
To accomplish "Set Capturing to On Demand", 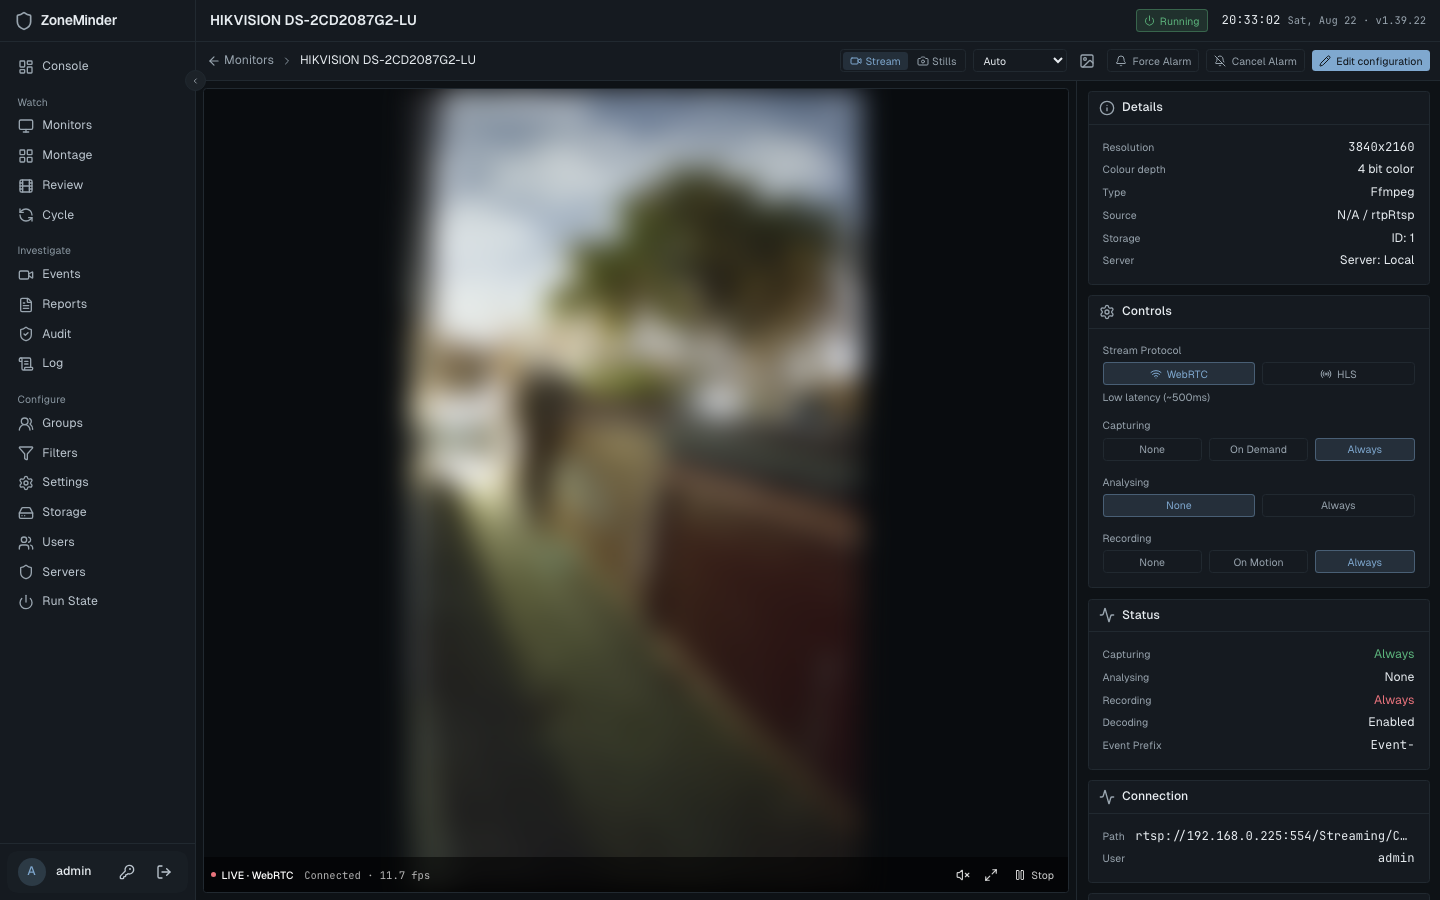I will click(1258, 450).
